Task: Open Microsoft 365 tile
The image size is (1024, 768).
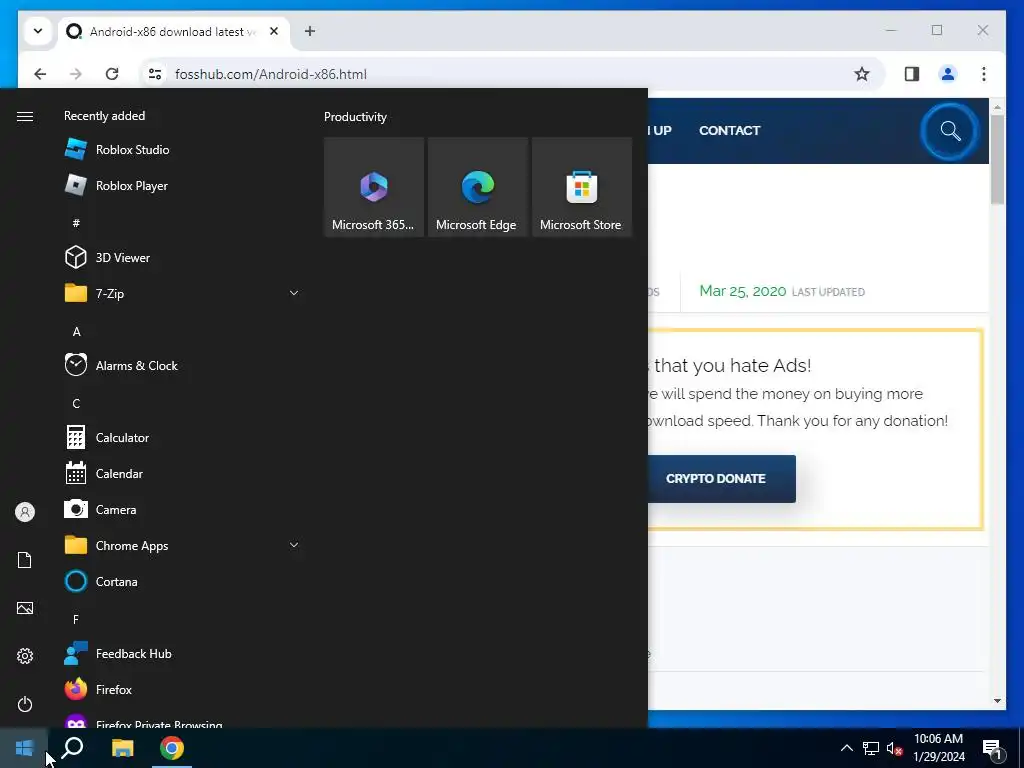Action: coord(374,187)
